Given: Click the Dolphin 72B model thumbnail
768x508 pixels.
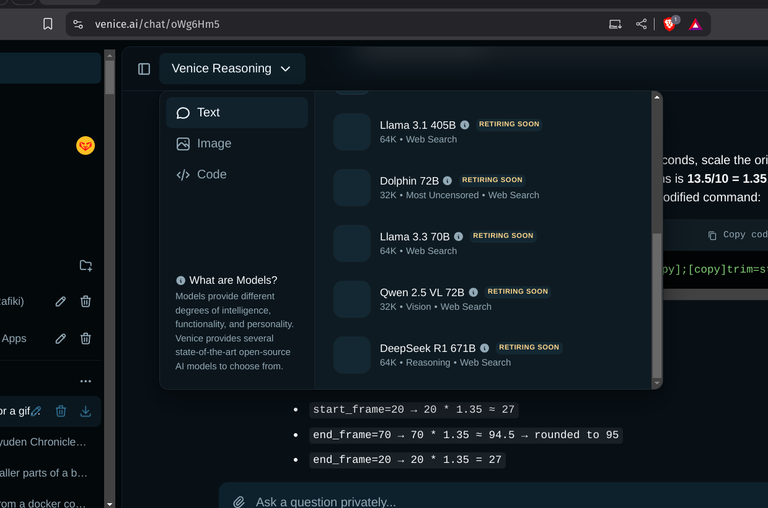Looking at the screenshot, I should point(352,188).
